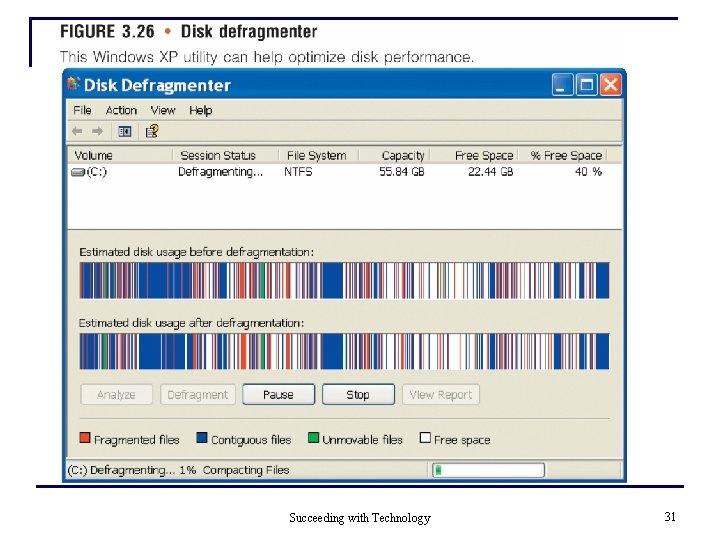Open the Help menu
Image resolution: width=720 pixels, height=540 pixels.
point(201,110)
